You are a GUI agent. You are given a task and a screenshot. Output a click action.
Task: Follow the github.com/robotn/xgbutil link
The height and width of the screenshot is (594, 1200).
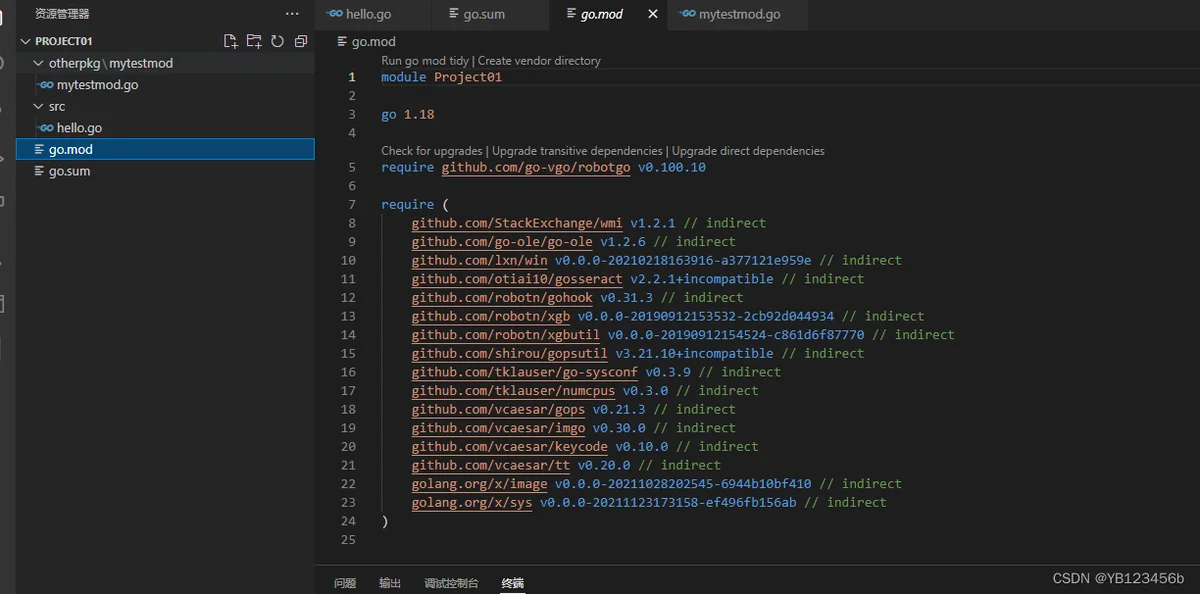click(x=506, y=335)
